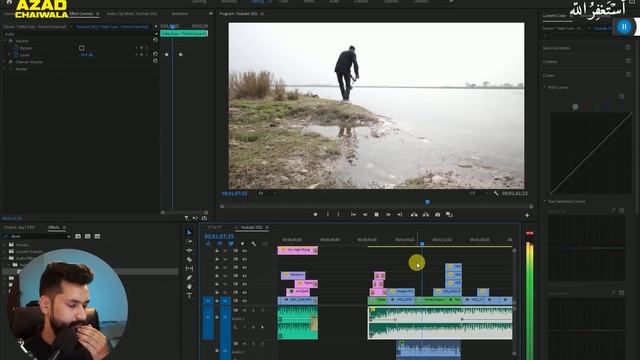Viewport: 640px width, 360px height.
Task: Open Project panel tab
Action: 20,227
